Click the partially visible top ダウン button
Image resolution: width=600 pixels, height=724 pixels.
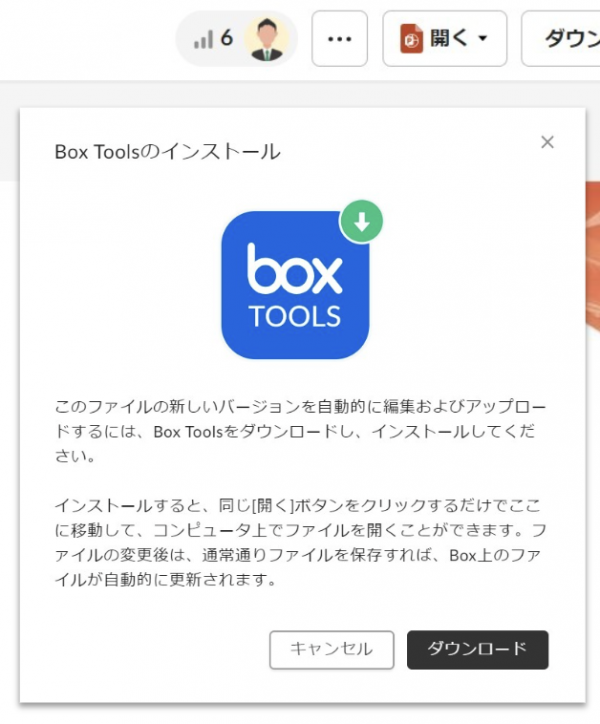[x=561, y=39]
